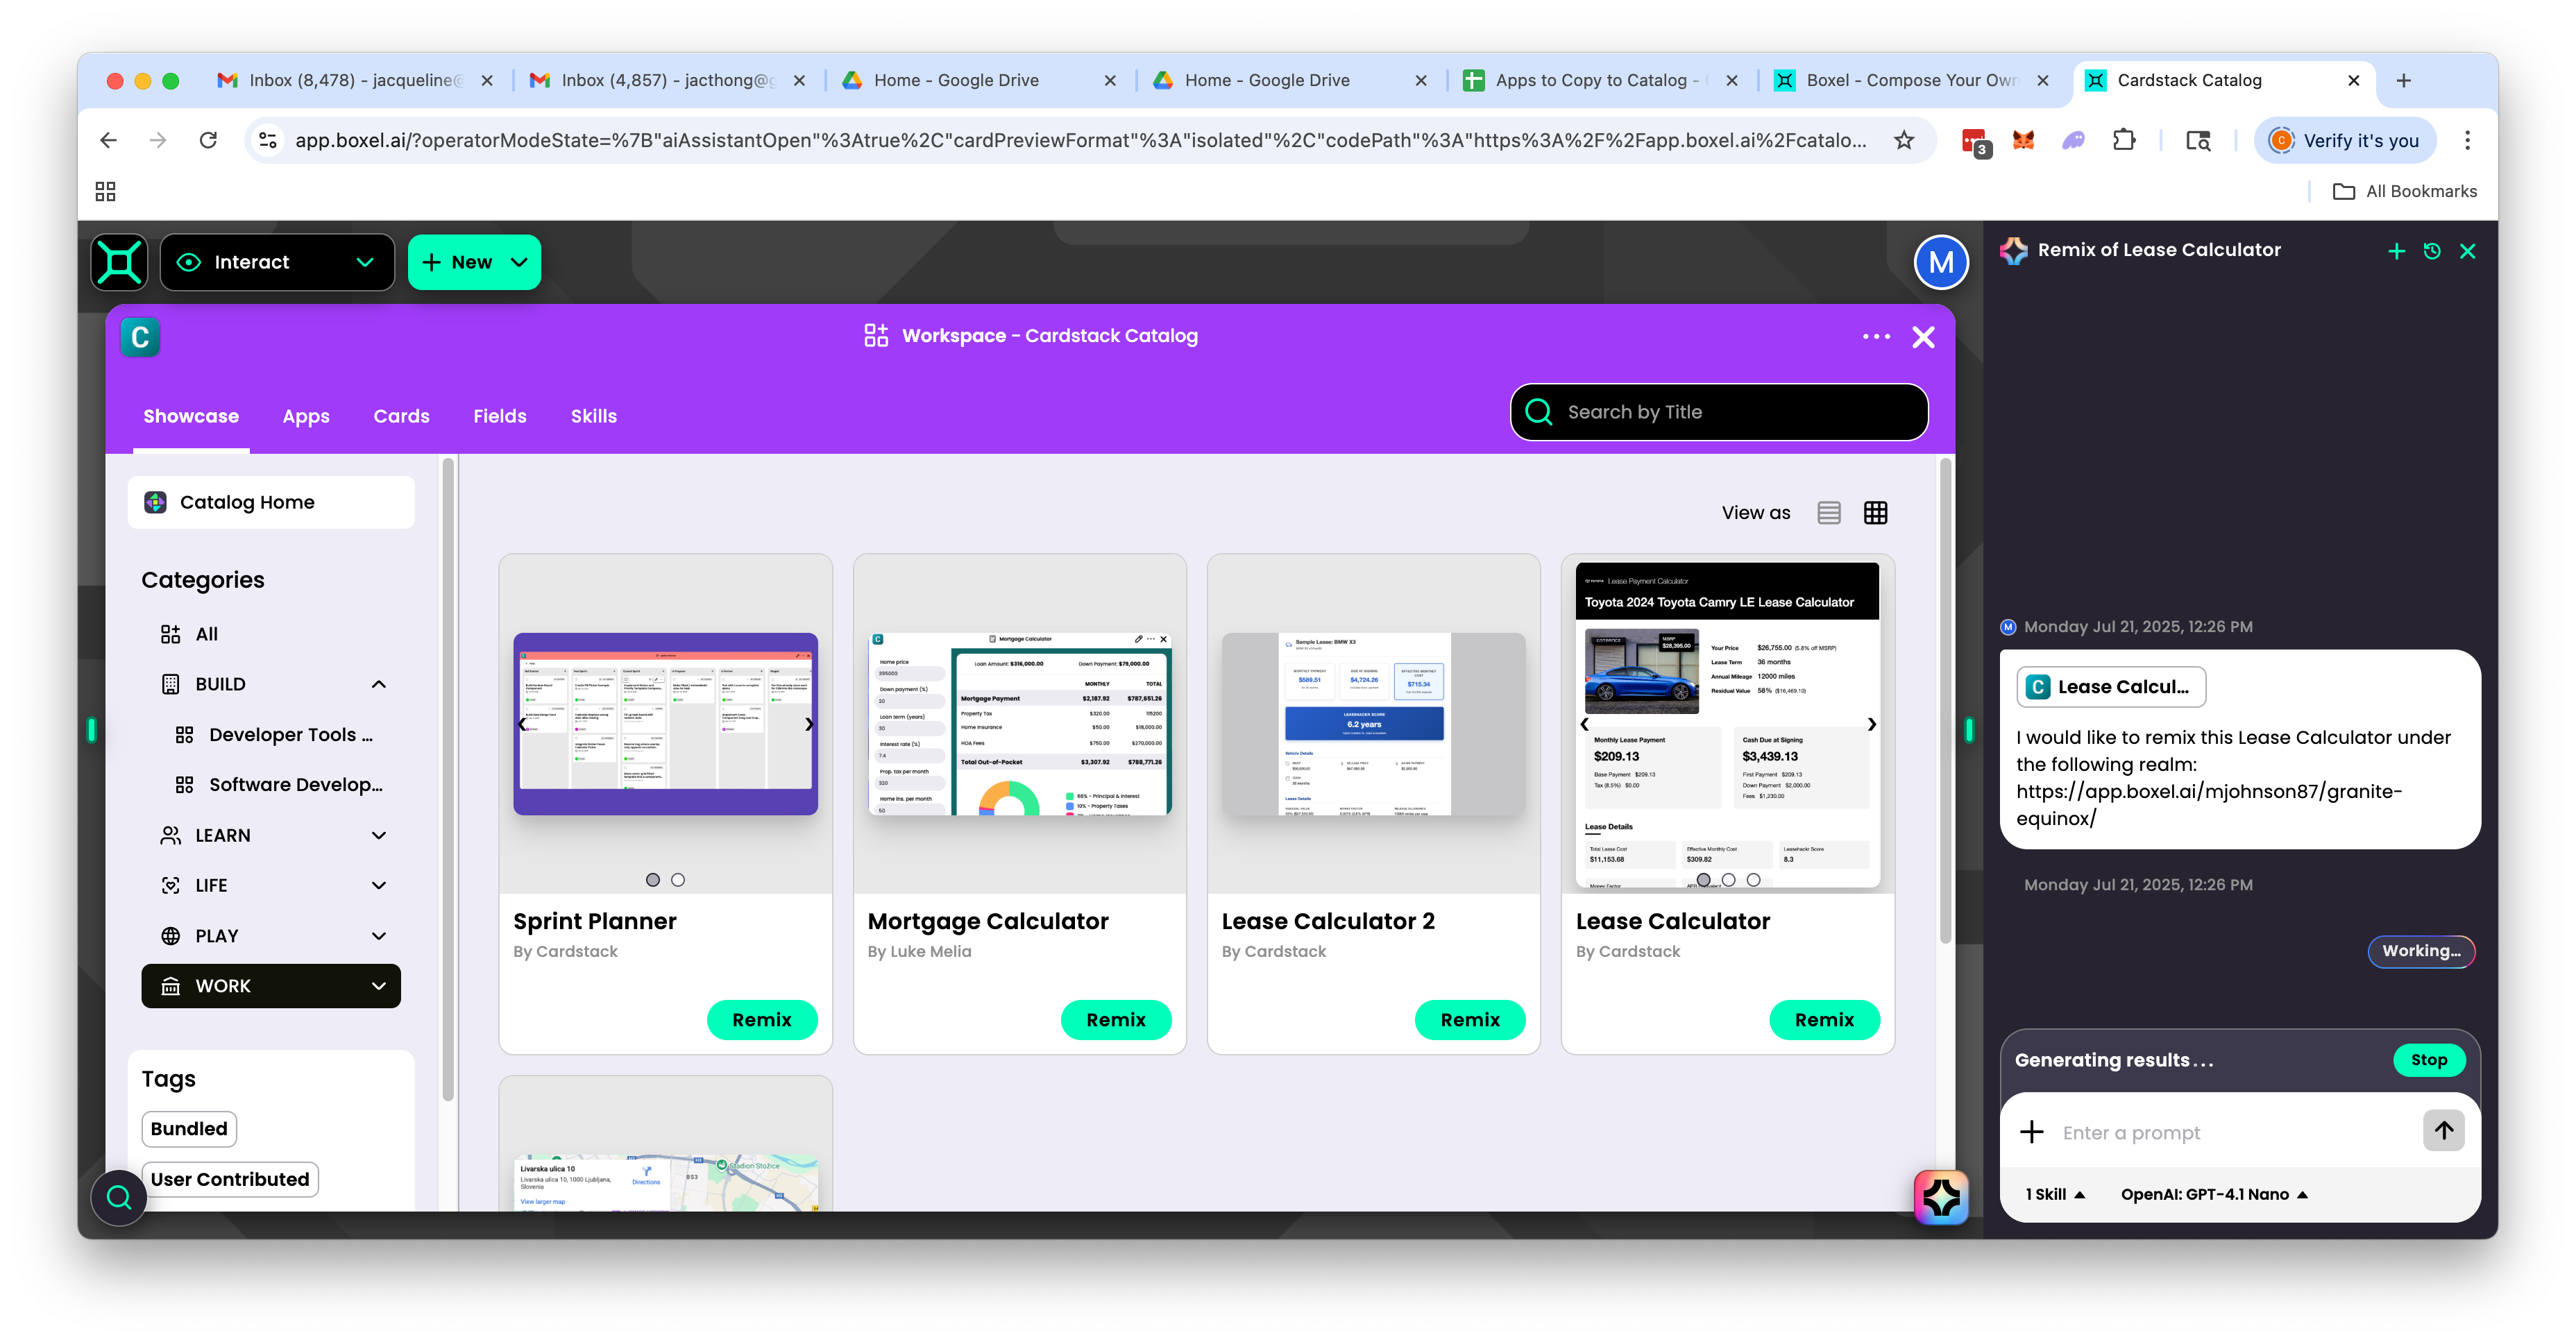The width and height of the screenshot is (2576, 1342).
Task: Open Chrome apps grid icon
Action: point(105,191)
